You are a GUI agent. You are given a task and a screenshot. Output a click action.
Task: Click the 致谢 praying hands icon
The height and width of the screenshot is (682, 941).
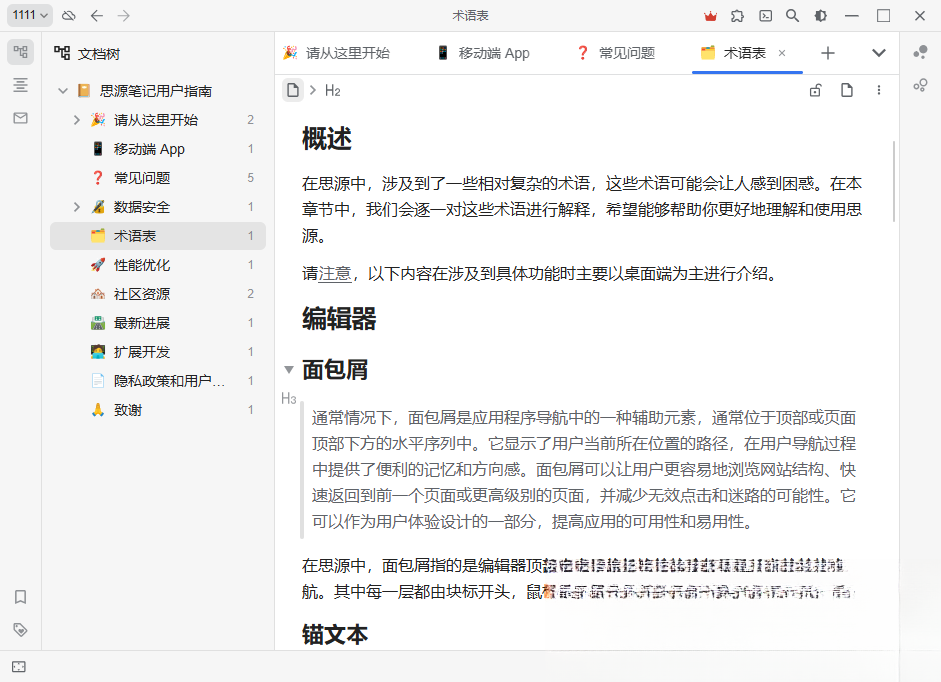(98, 410)
